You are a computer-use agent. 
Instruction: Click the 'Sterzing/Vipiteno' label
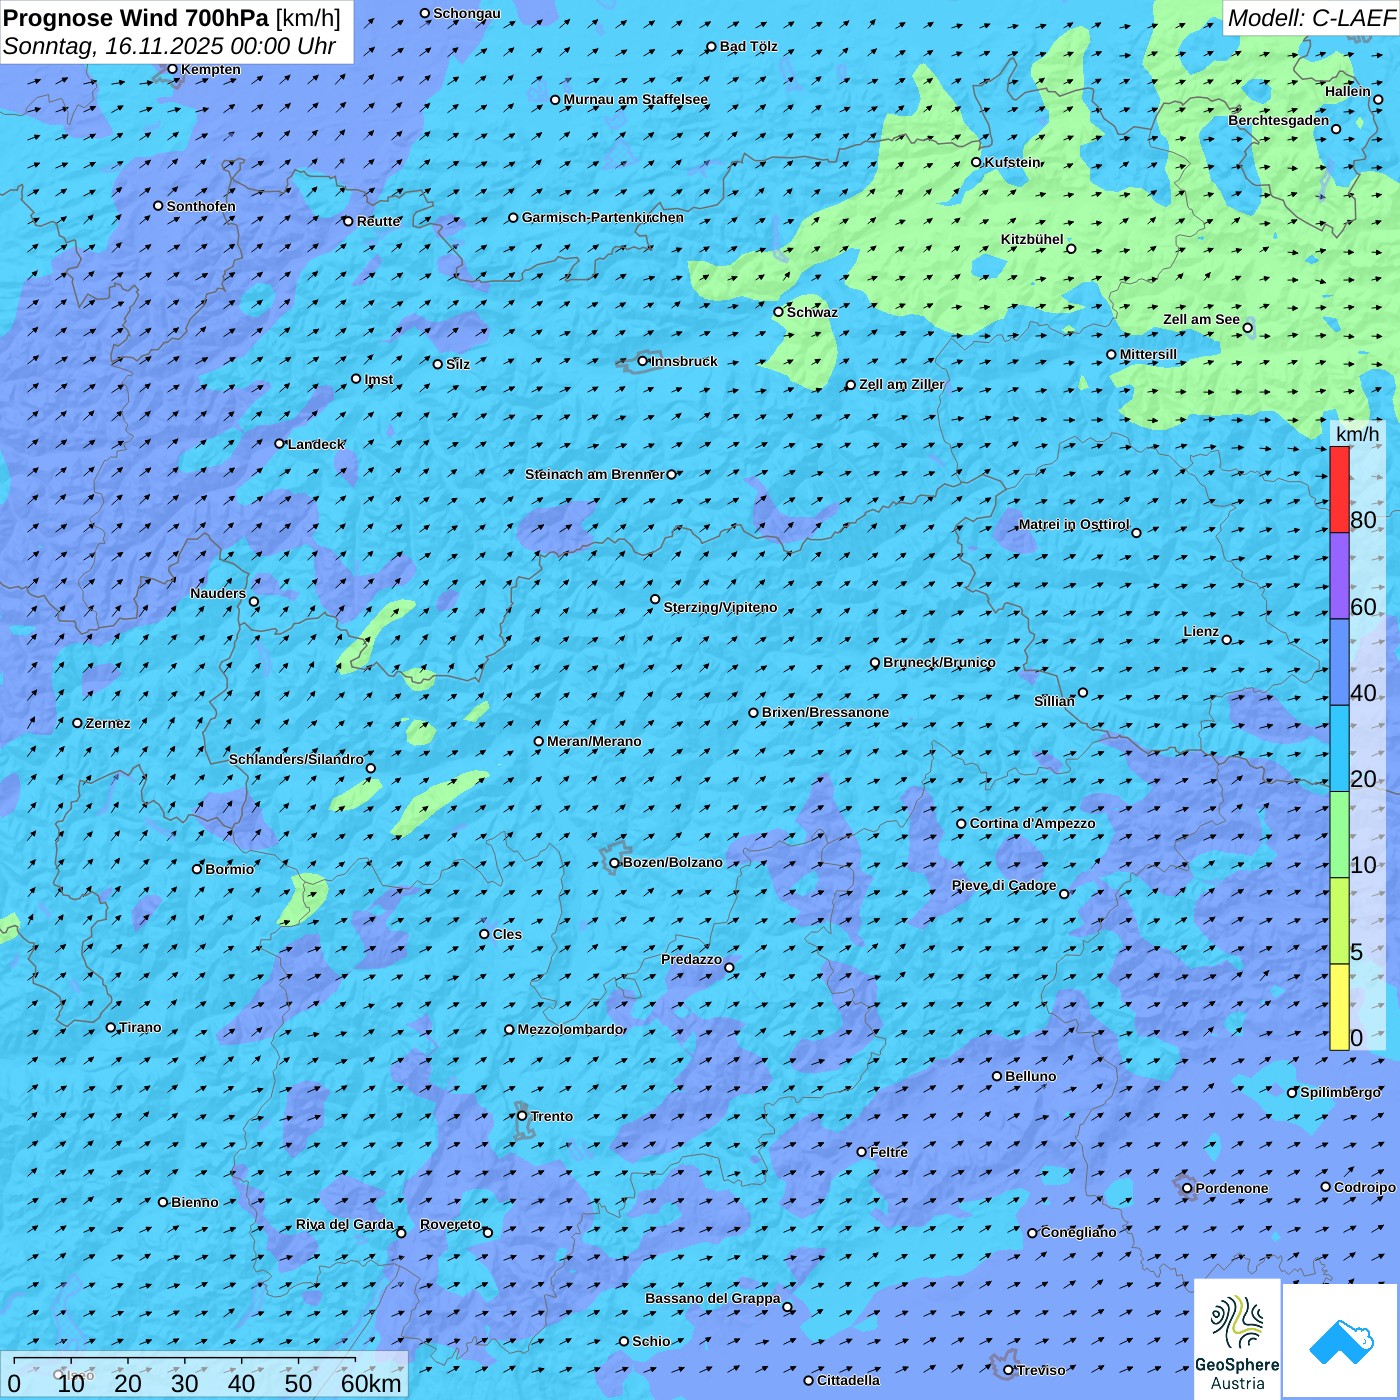click(720, 607)
